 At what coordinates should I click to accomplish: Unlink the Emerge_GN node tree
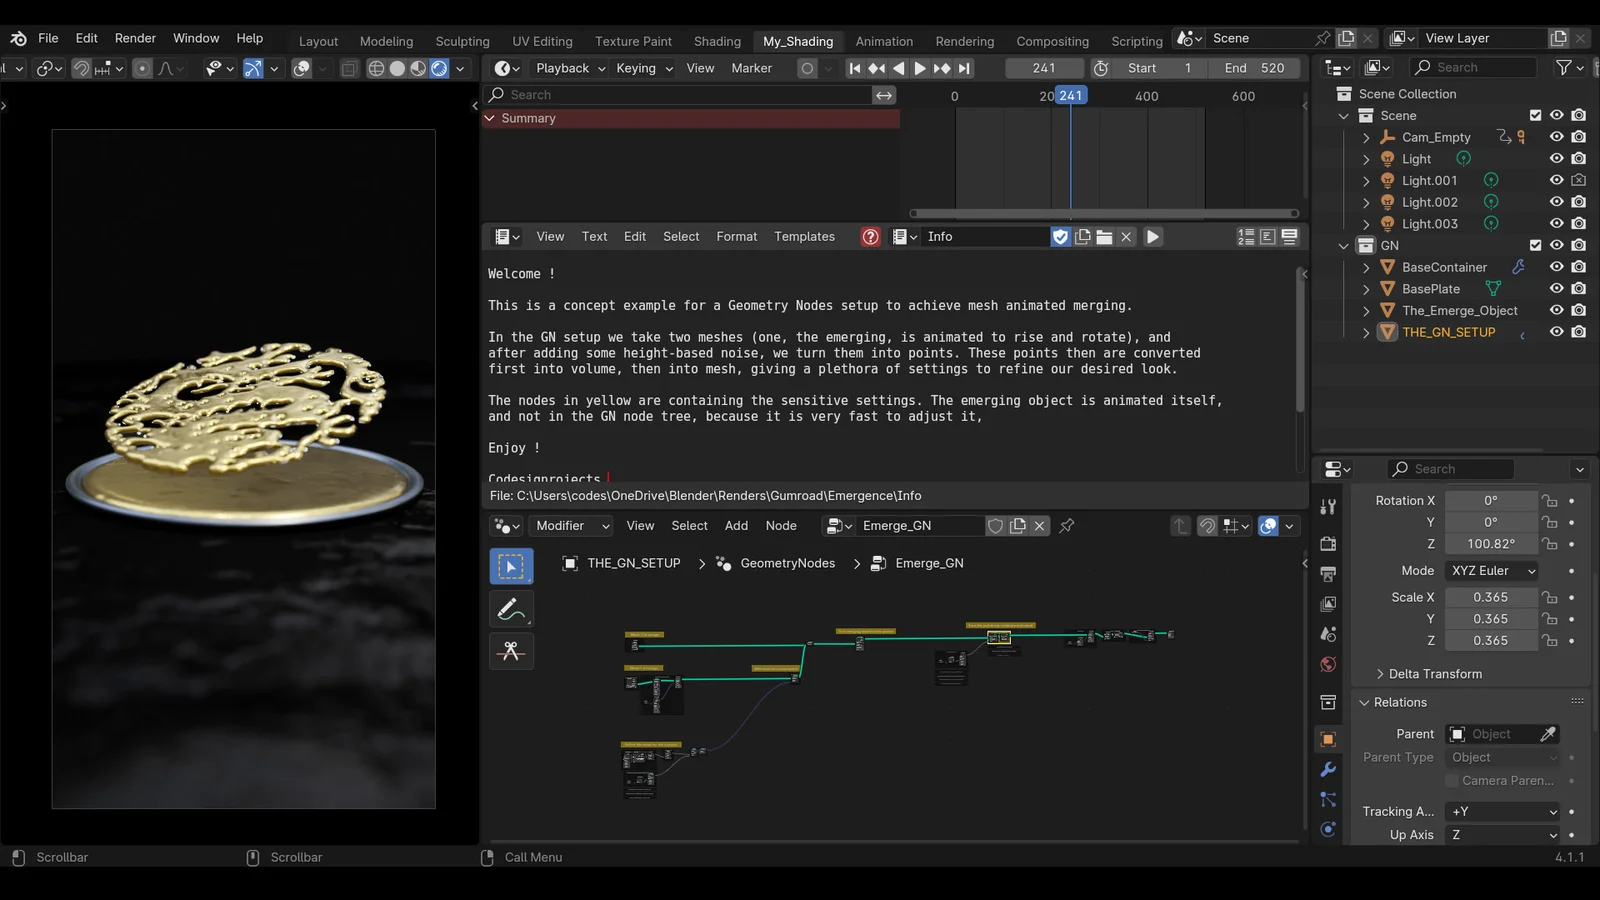[1039, 525]
